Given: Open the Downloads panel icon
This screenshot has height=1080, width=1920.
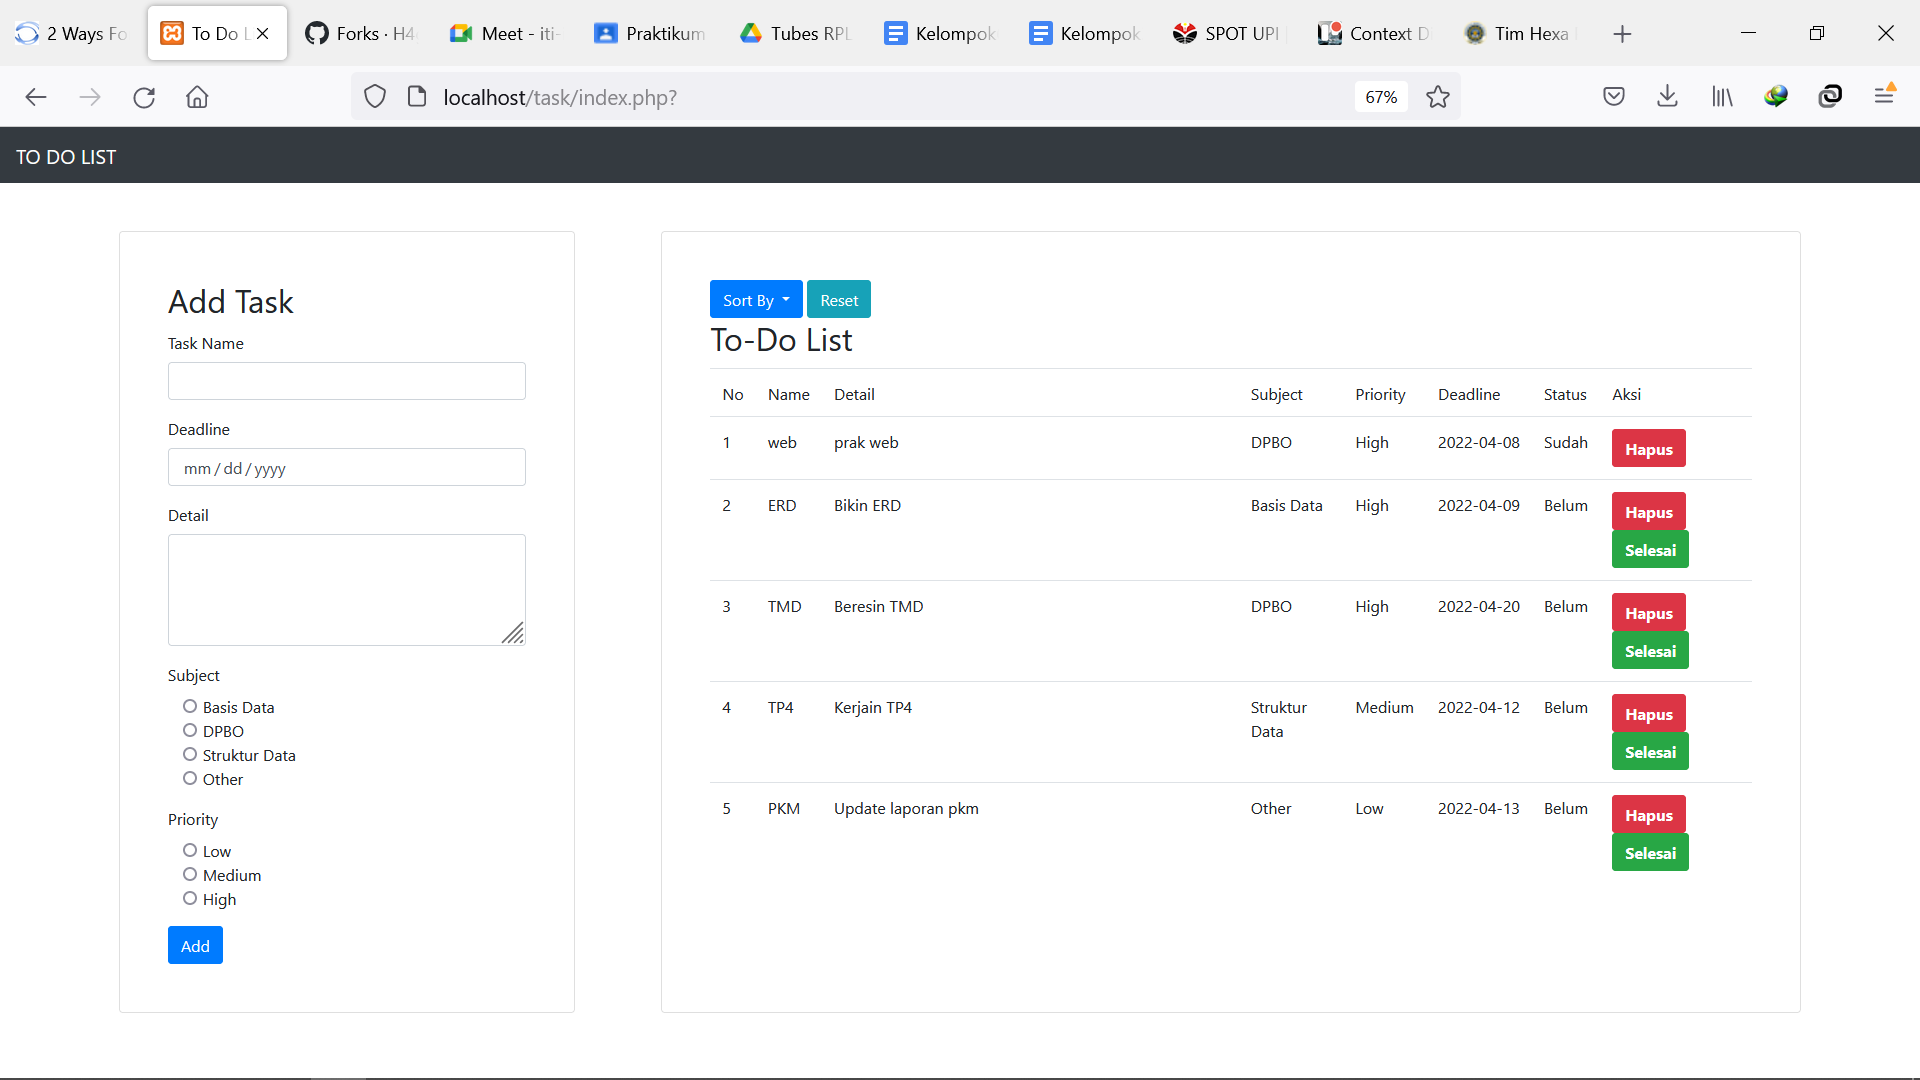Looking at the screenshot, I should [1667, 96].
